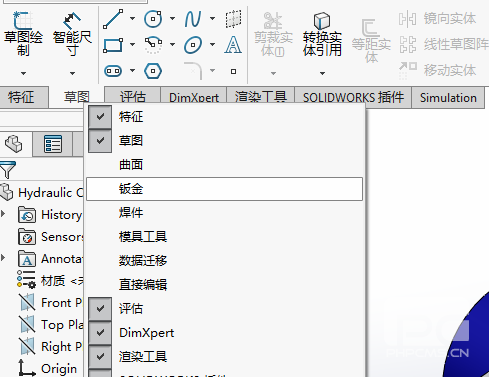Open the Sketch Fillet dropdown arrow

212,70
